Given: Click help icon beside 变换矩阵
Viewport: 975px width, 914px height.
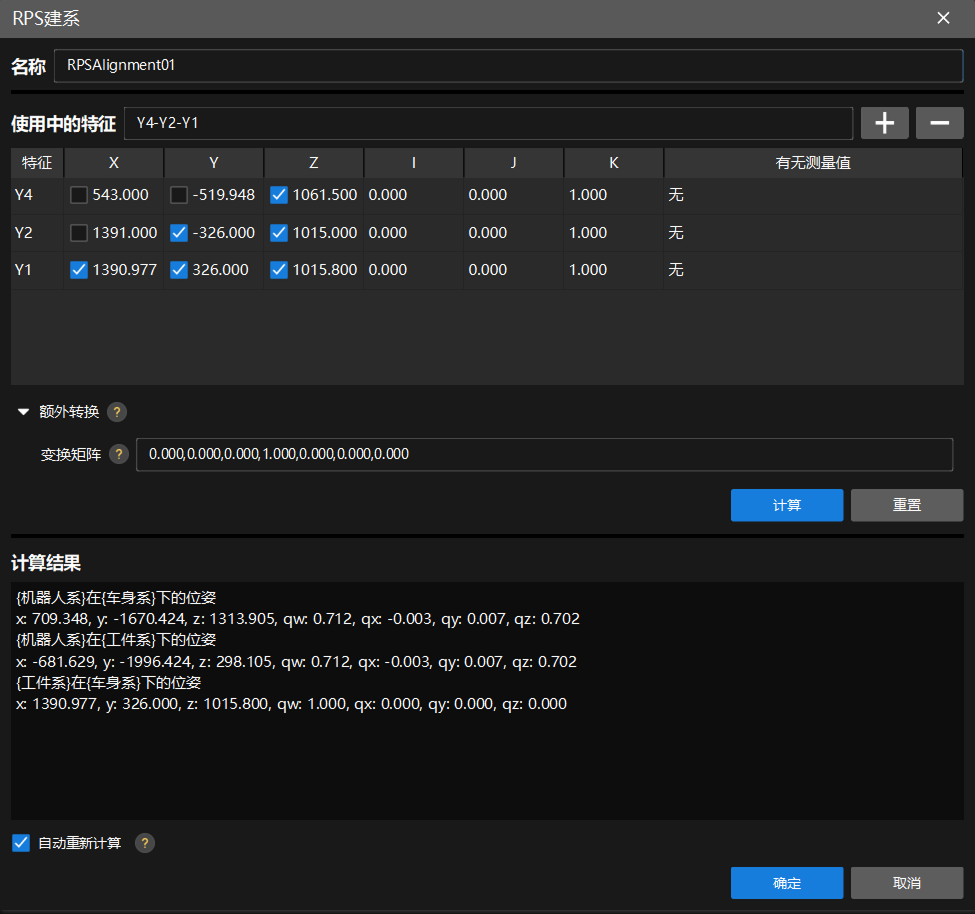Looking at the screenshot, I should click(x=119, y=454).
